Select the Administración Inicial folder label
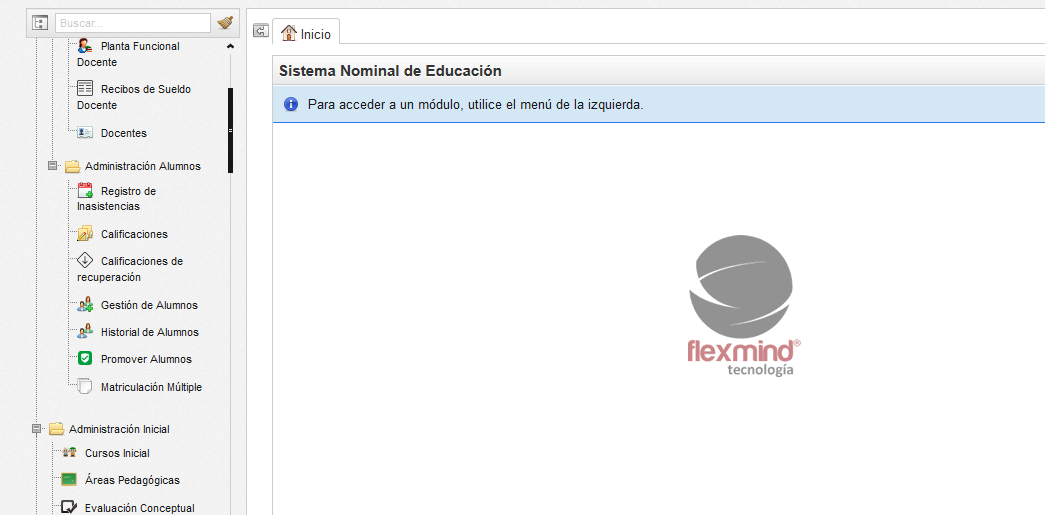 pos(119,429)
